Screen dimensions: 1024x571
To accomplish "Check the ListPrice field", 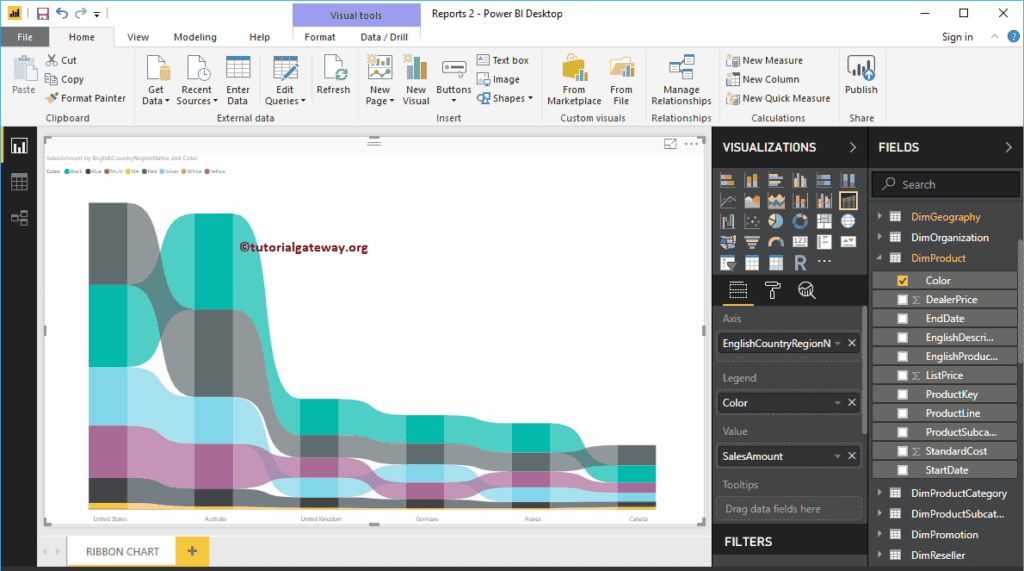I will point(903,375).
